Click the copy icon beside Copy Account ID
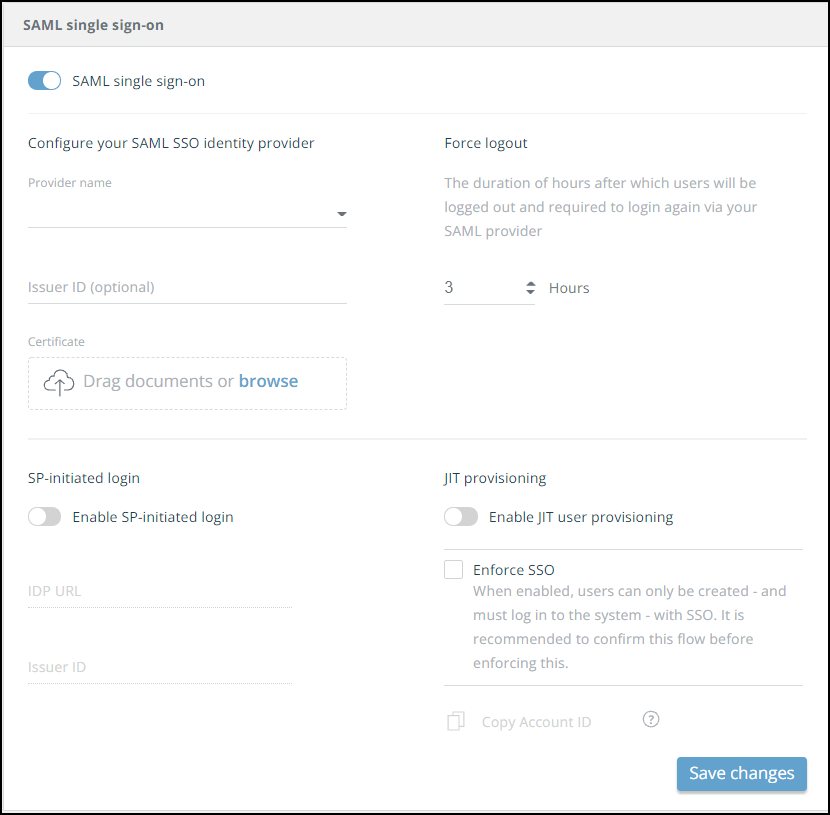 [x=456, y=721]
